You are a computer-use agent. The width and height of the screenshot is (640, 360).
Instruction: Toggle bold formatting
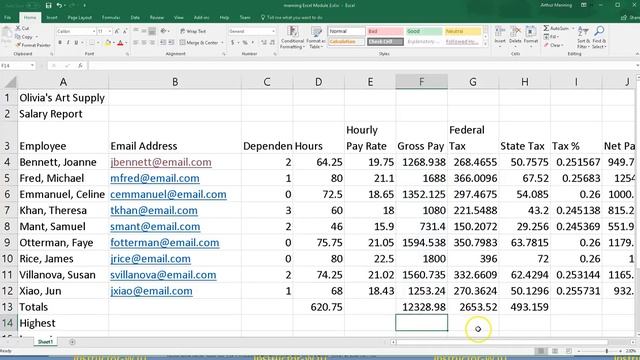click(60, 43)
